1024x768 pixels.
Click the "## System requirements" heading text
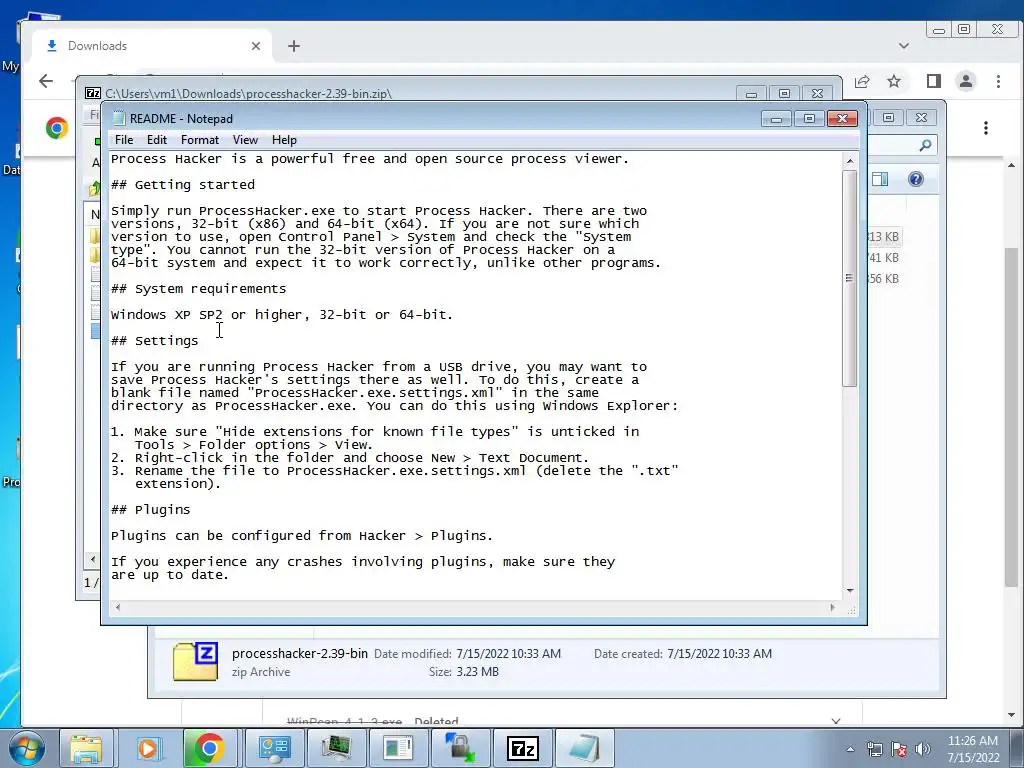tap(199, 289)
